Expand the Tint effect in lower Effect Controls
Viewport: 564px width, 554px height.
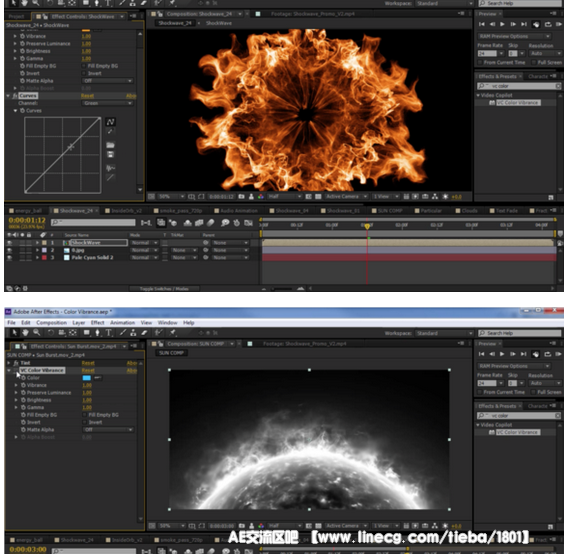[9, 363]
